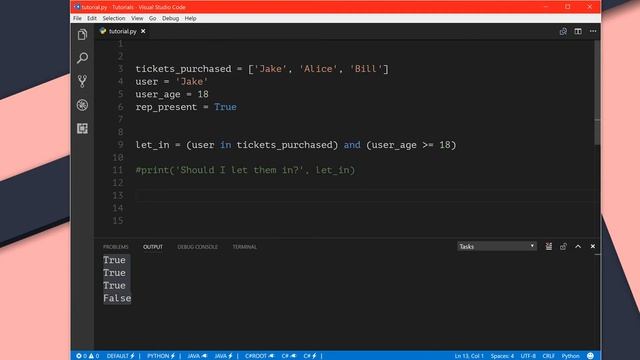Click line number 15 in the gutter
The image size is (640, 360).
[x=118, y=221]
